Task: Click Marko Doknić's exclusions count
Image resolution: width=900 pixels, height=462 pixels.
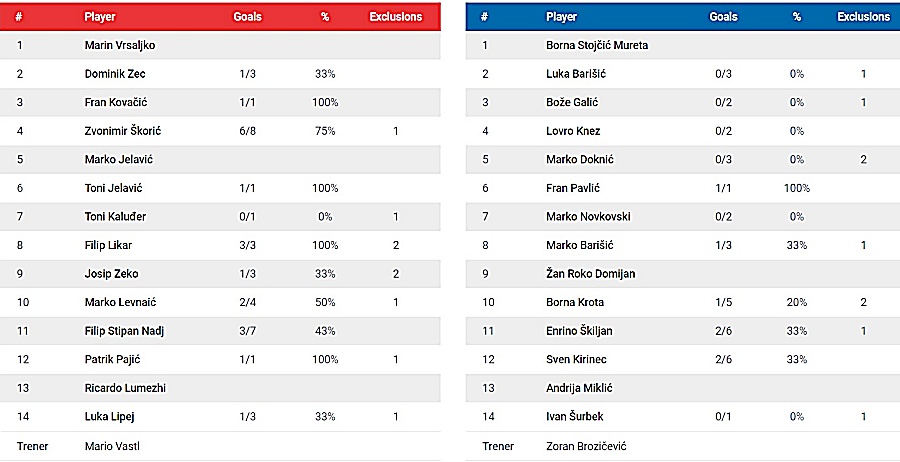Action: point(863,160)
